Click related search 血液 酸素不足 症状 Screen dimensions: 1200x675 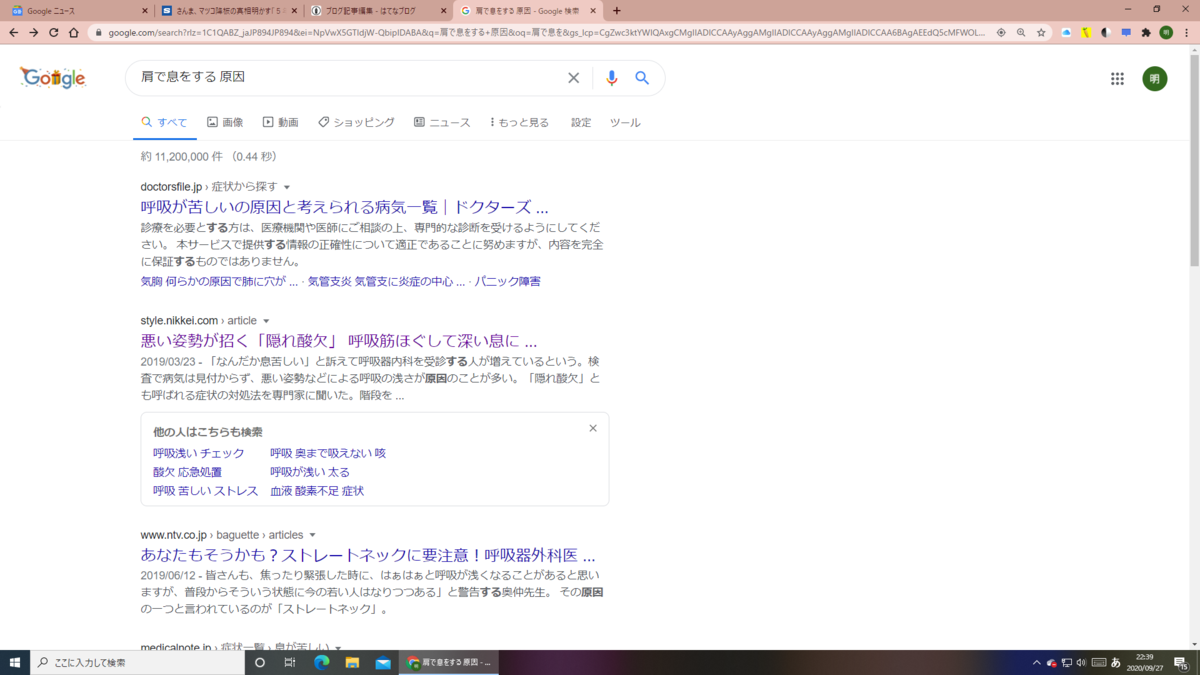point(317,491)
